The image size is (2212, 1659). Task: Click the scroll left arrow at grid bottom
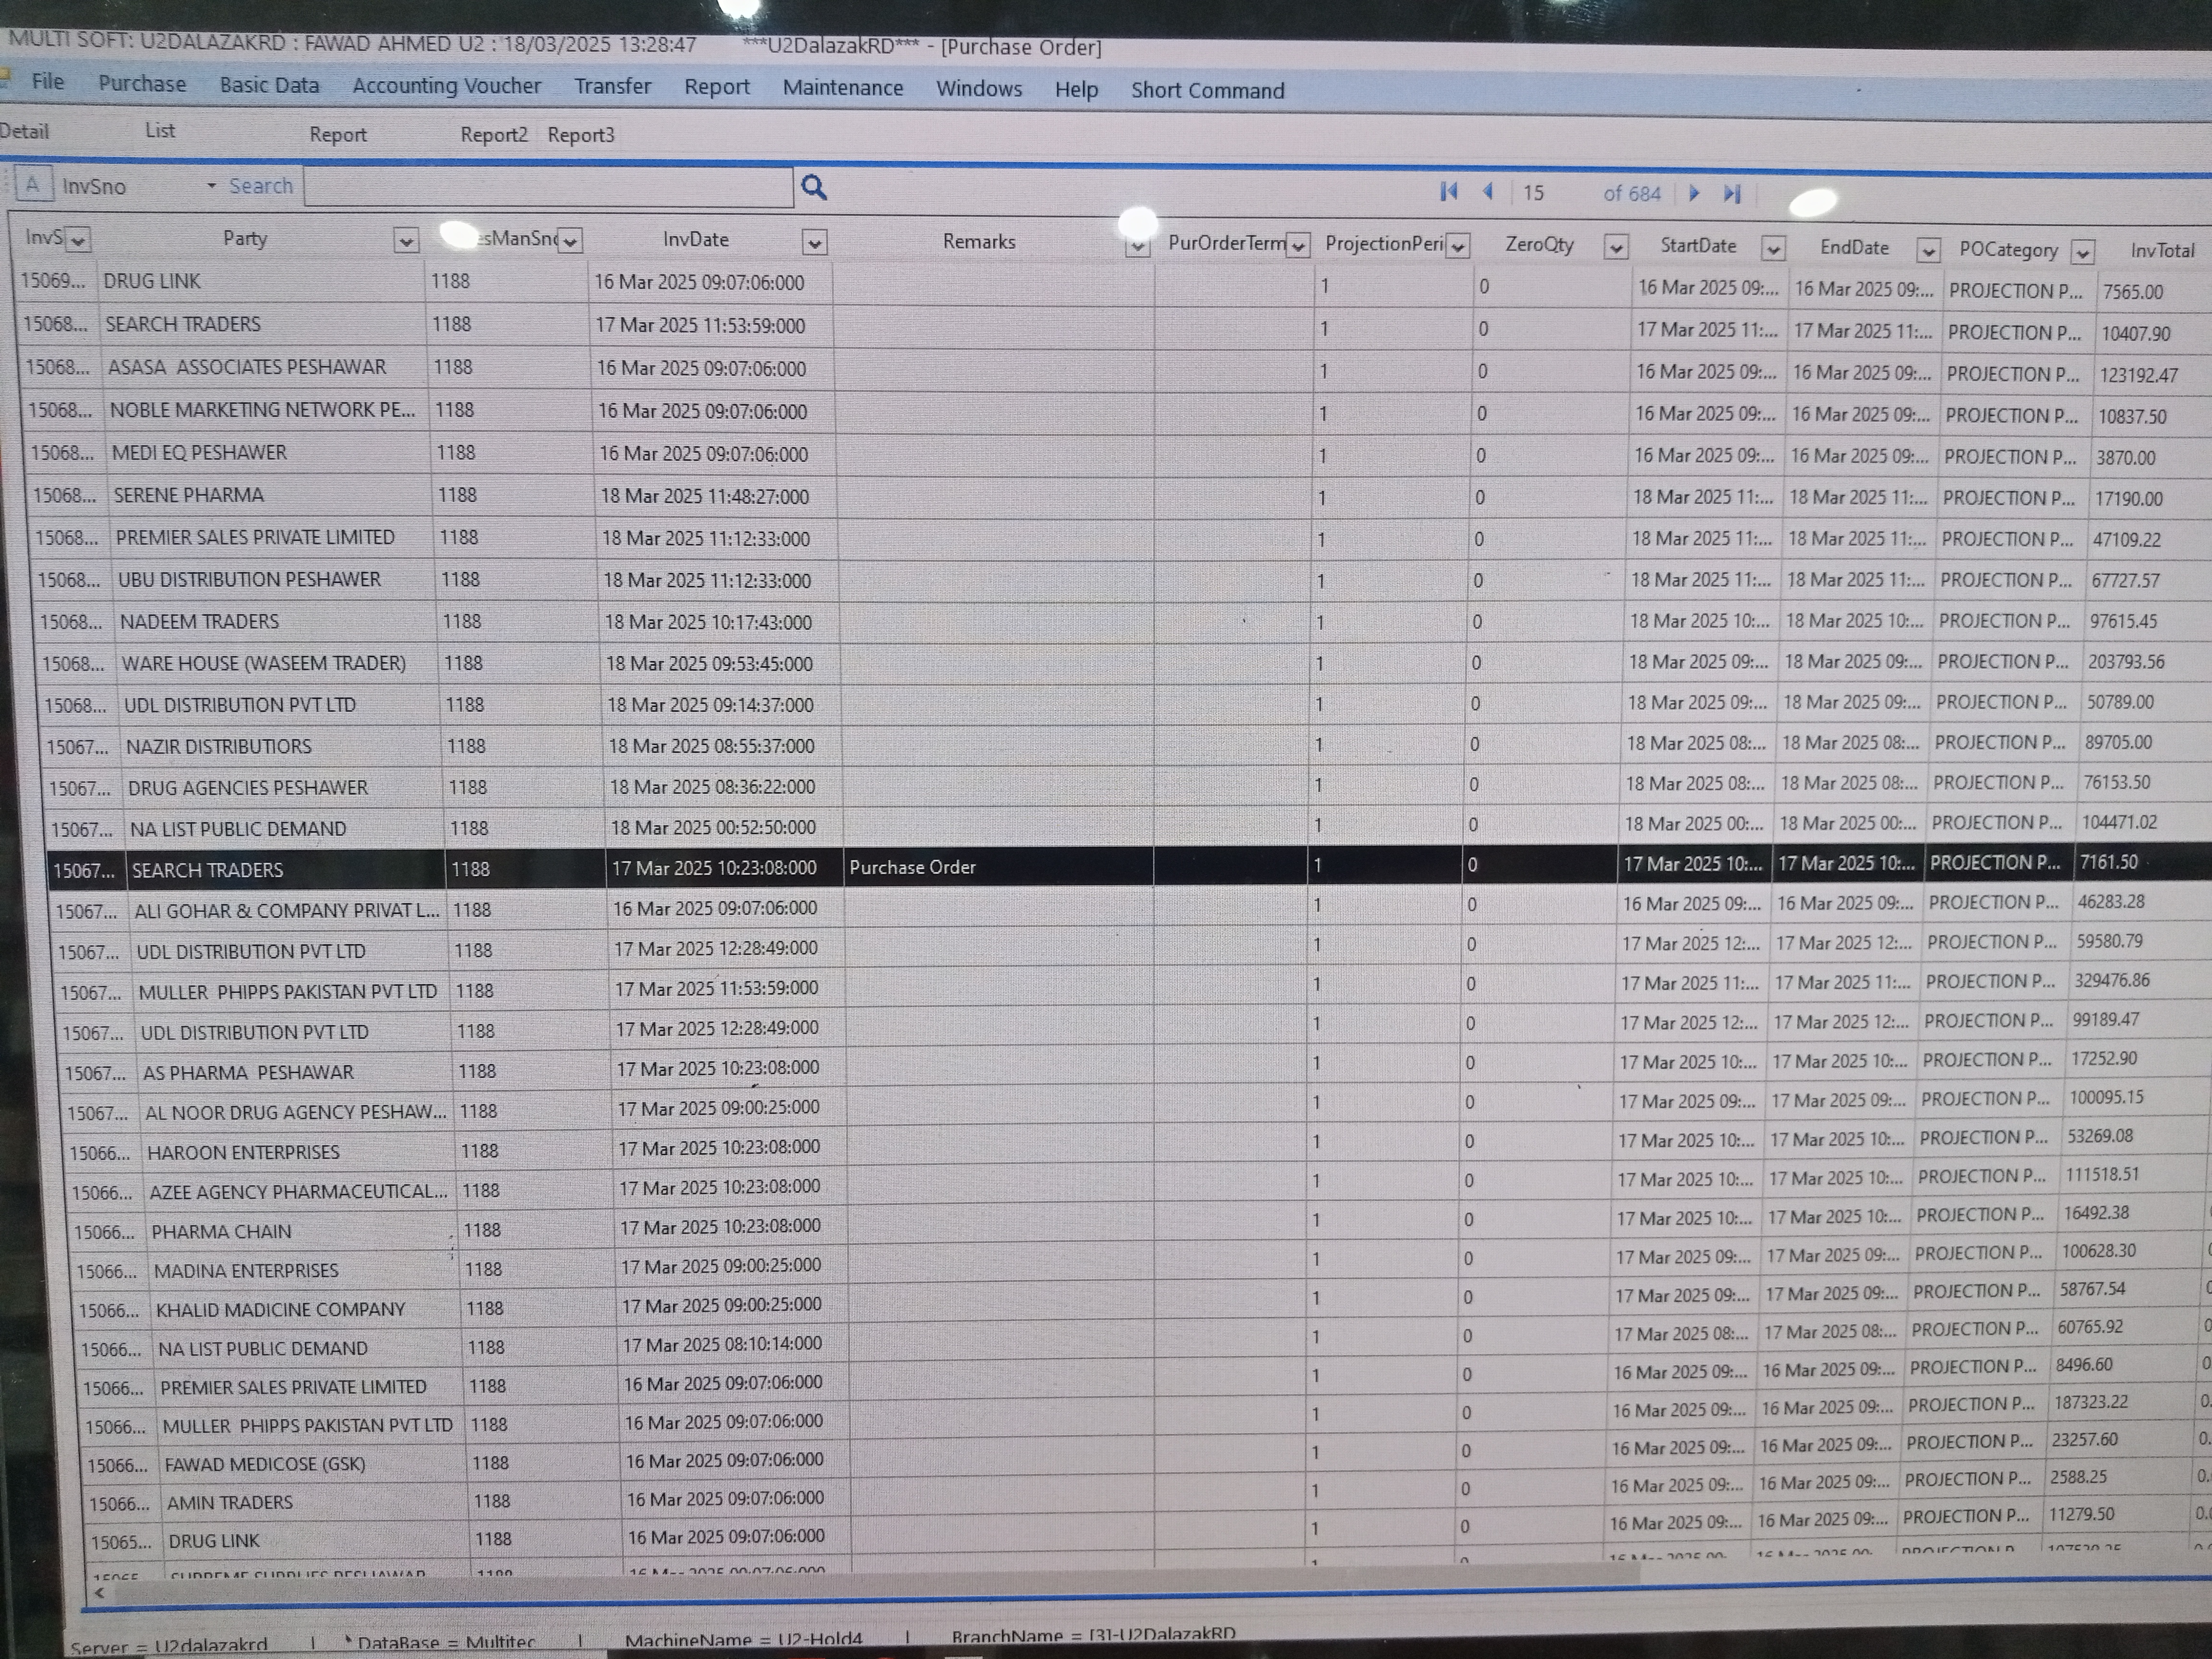point(99,1593)
